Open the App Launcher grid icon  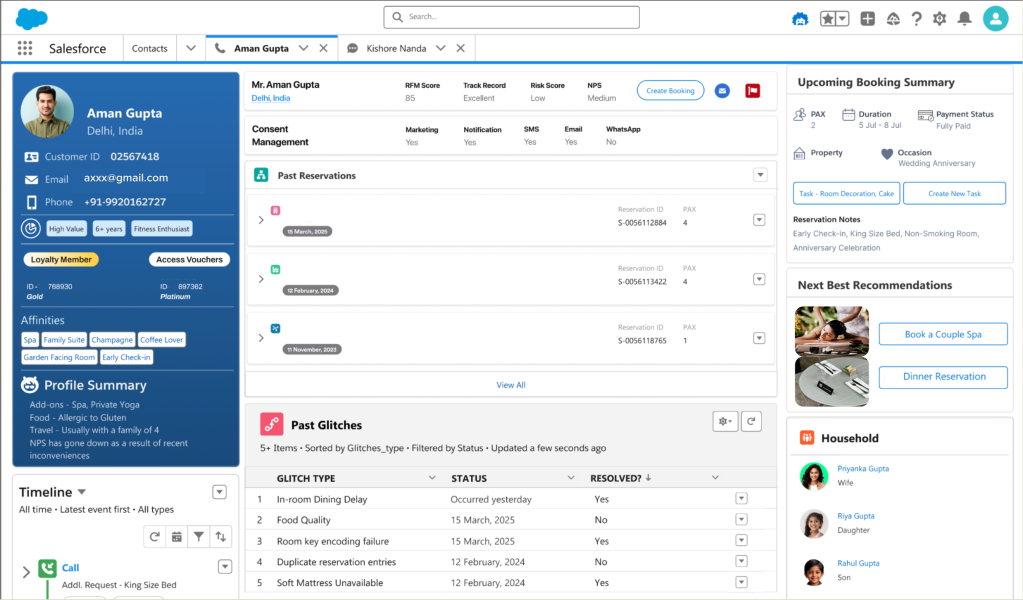[x=25, y=48]
